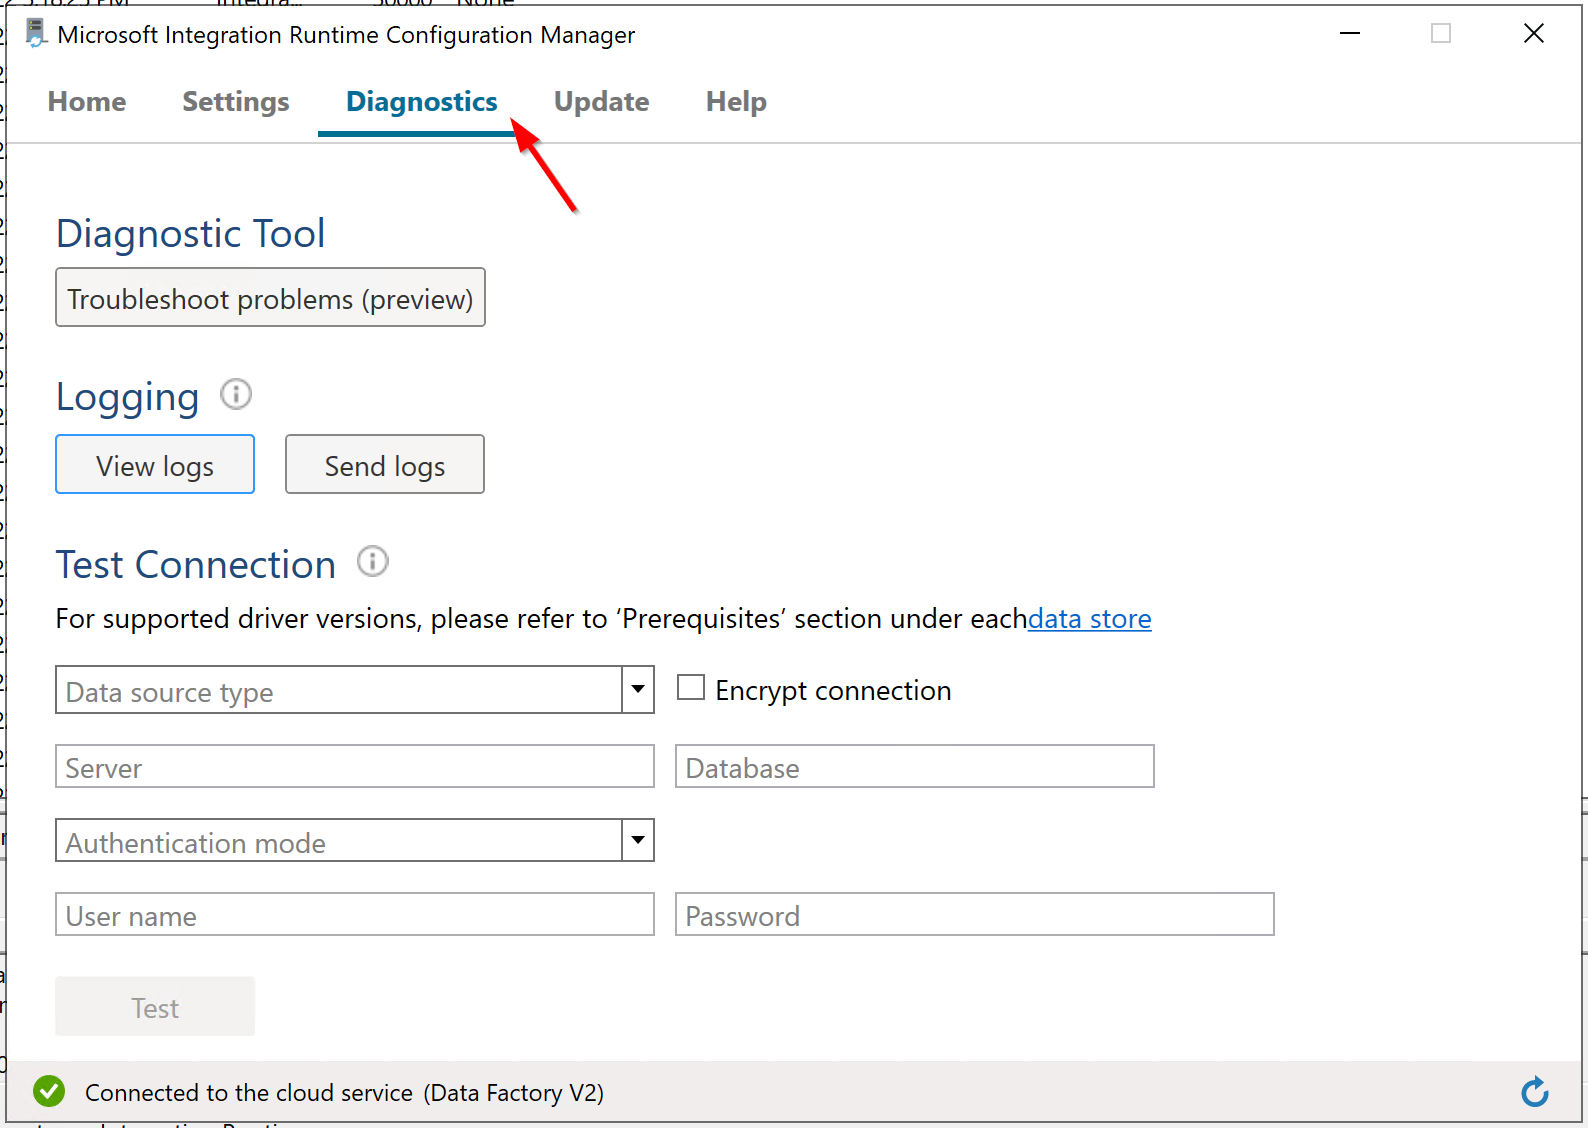Focus the User name field
The width and height of the screenshot is (1588, 1128).
click(355, 915)
